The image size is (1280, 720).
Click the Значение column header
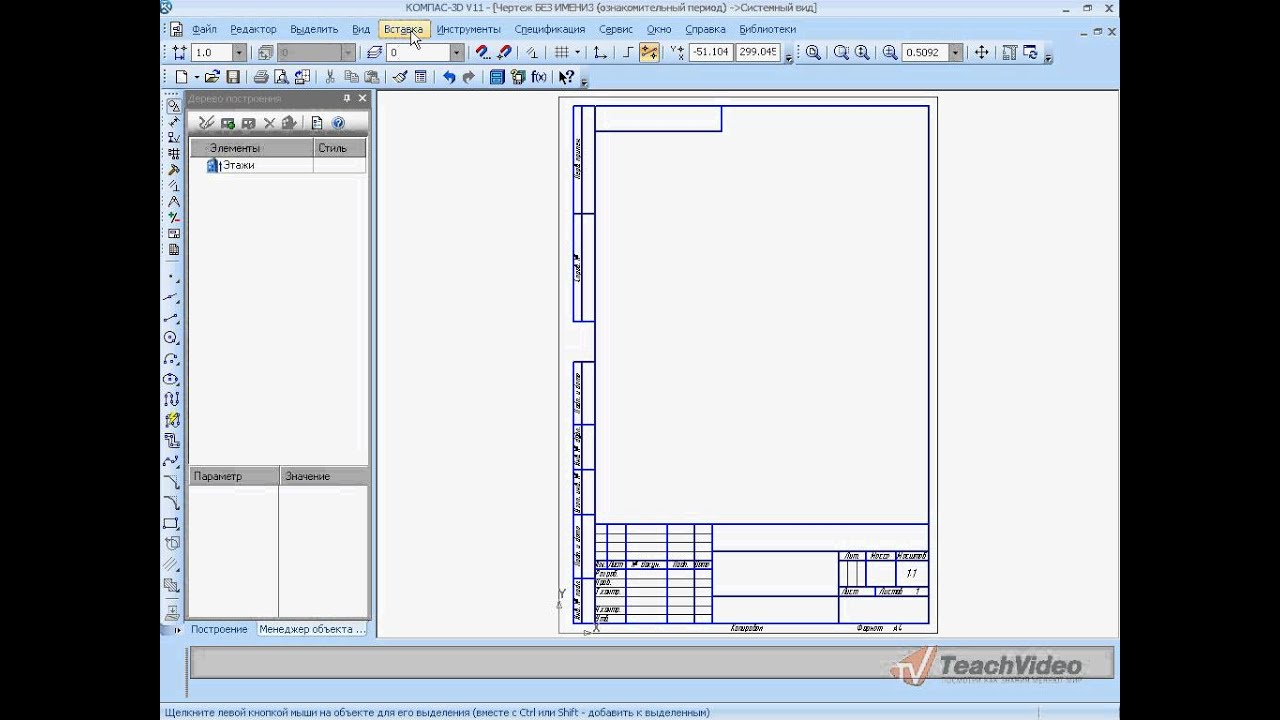[x=324, y=476]
